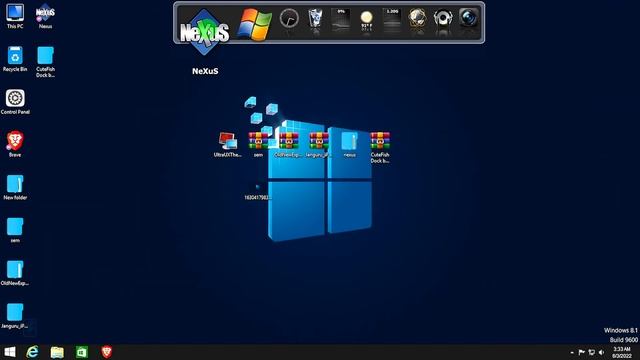Select the This PC desktop icon

(x=15, y=17)
